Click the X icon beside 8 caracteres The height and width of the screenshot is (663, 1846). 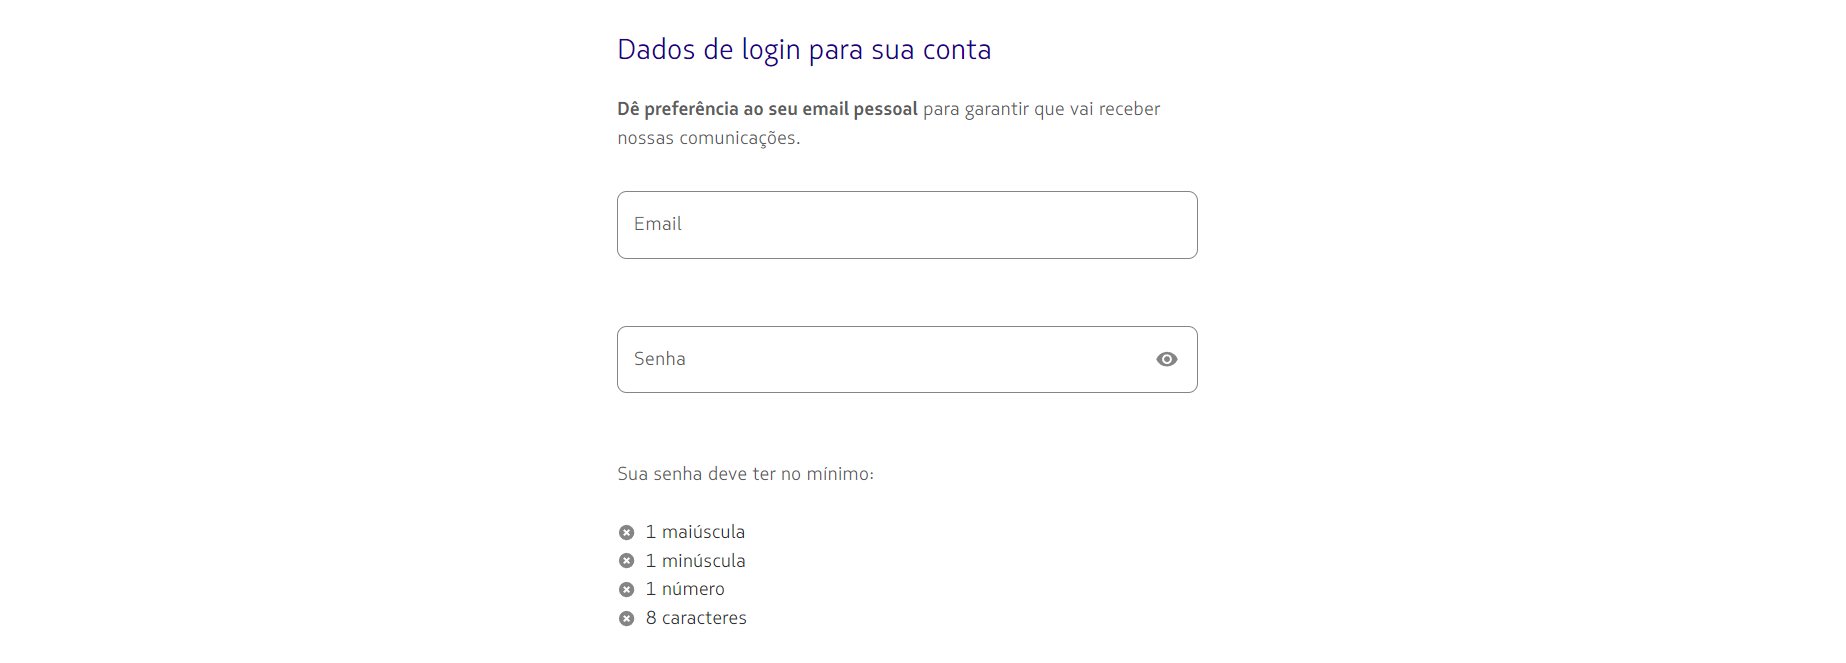pos(626,619)
